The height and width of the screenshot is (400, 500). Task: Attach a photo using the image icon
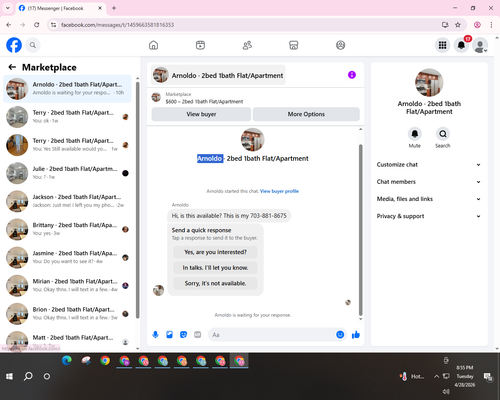click(x=169, y=335)
